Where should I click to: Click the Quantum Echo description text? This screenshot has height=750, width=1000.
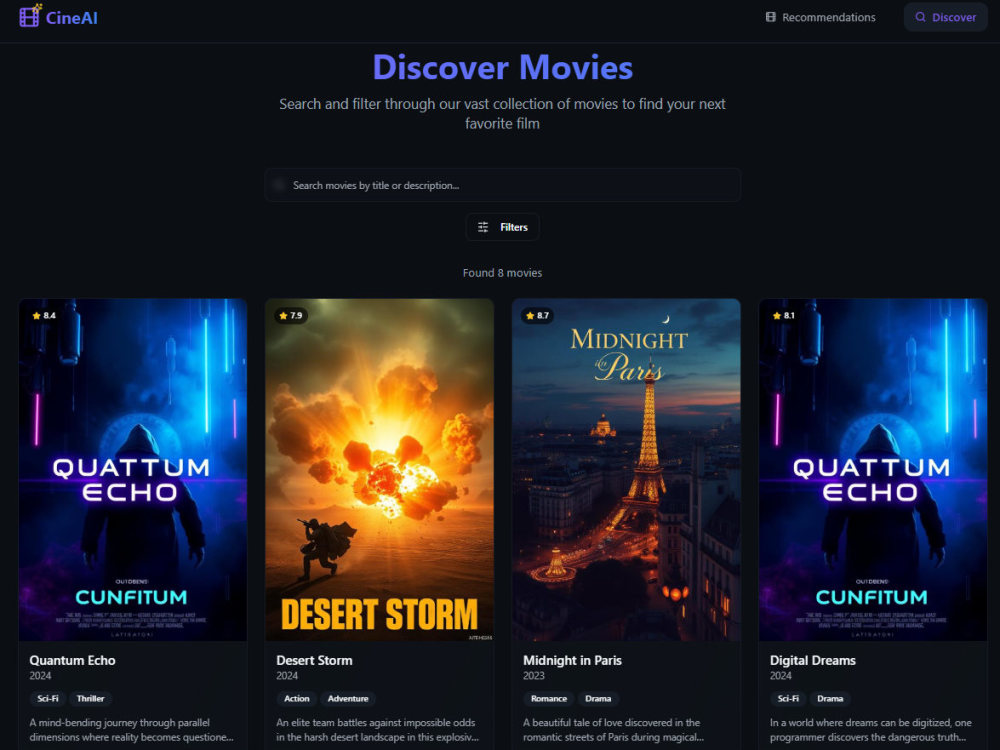pyautogui.click(x=131, y=730)
